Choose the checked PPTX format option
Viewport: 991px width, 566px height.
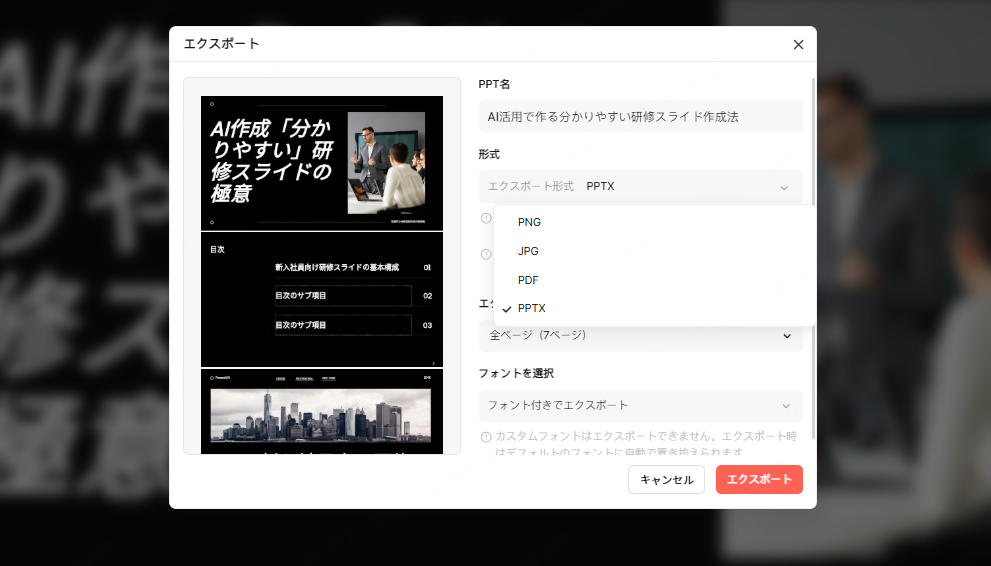654,308
